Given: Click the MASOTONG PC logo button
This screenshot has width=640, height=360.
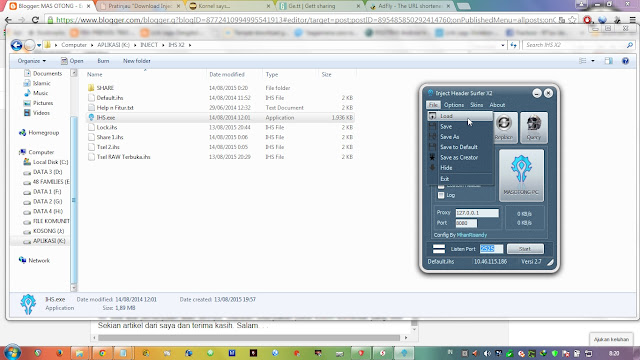Looking at the screenshot, I should [x=521, y=175].
